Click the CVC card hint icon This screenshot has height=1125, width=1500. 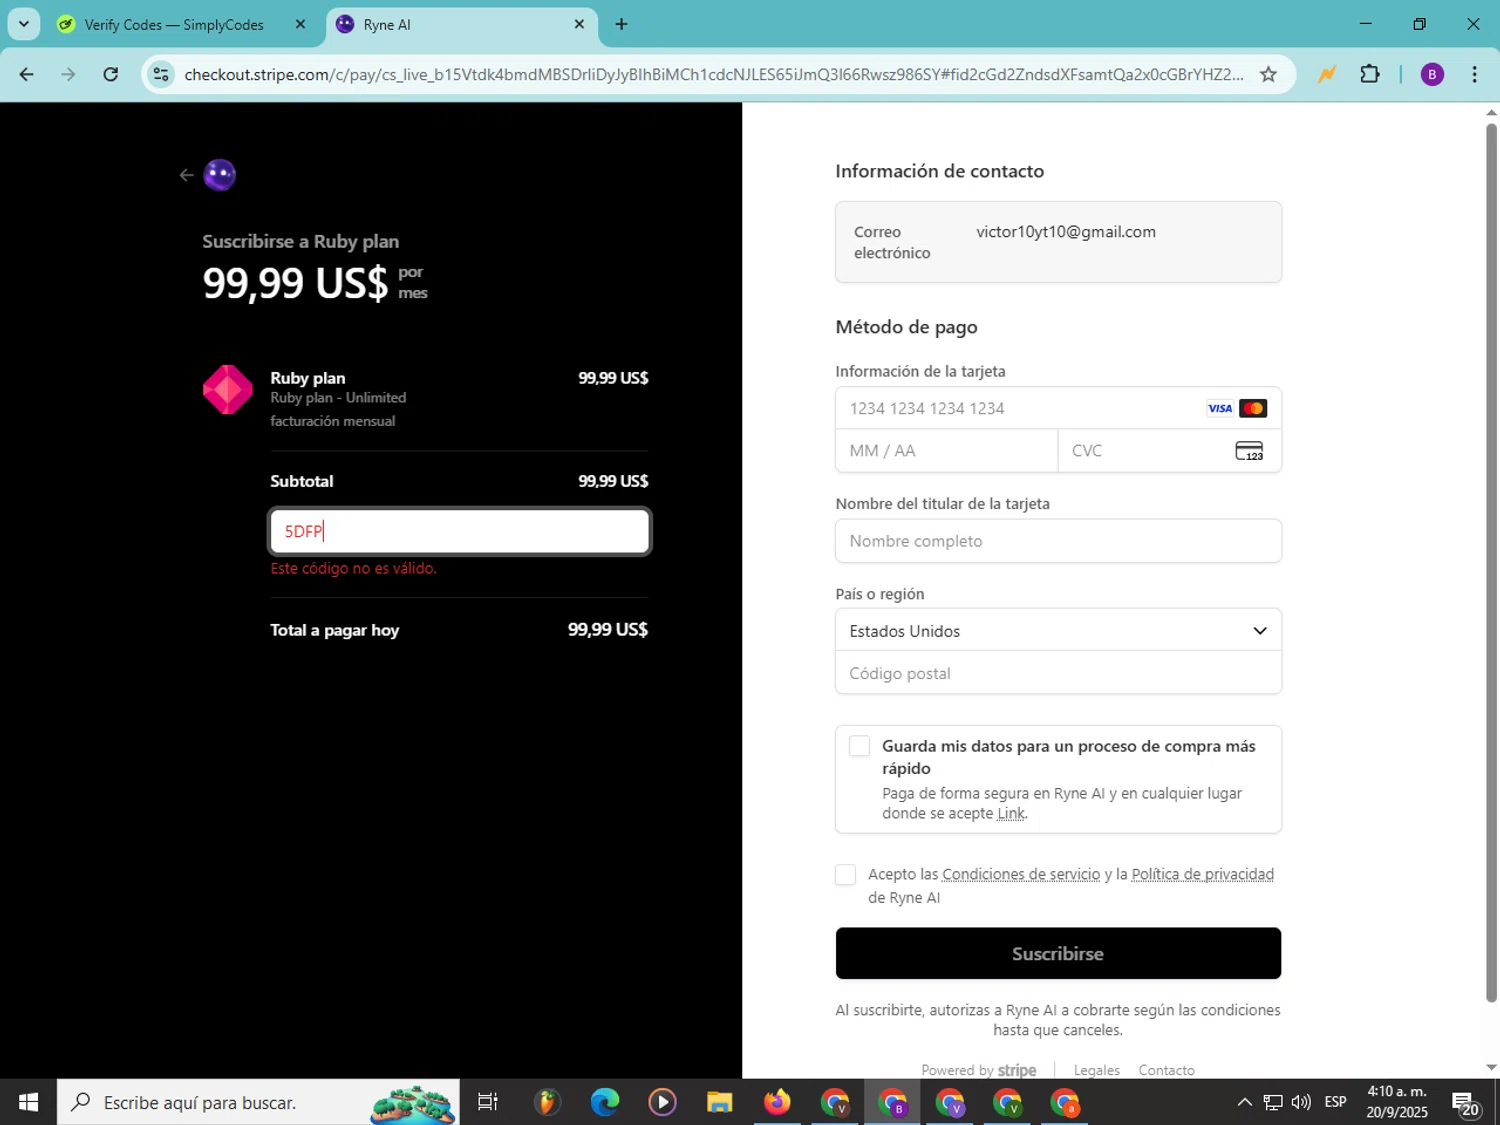[1249, 451]
